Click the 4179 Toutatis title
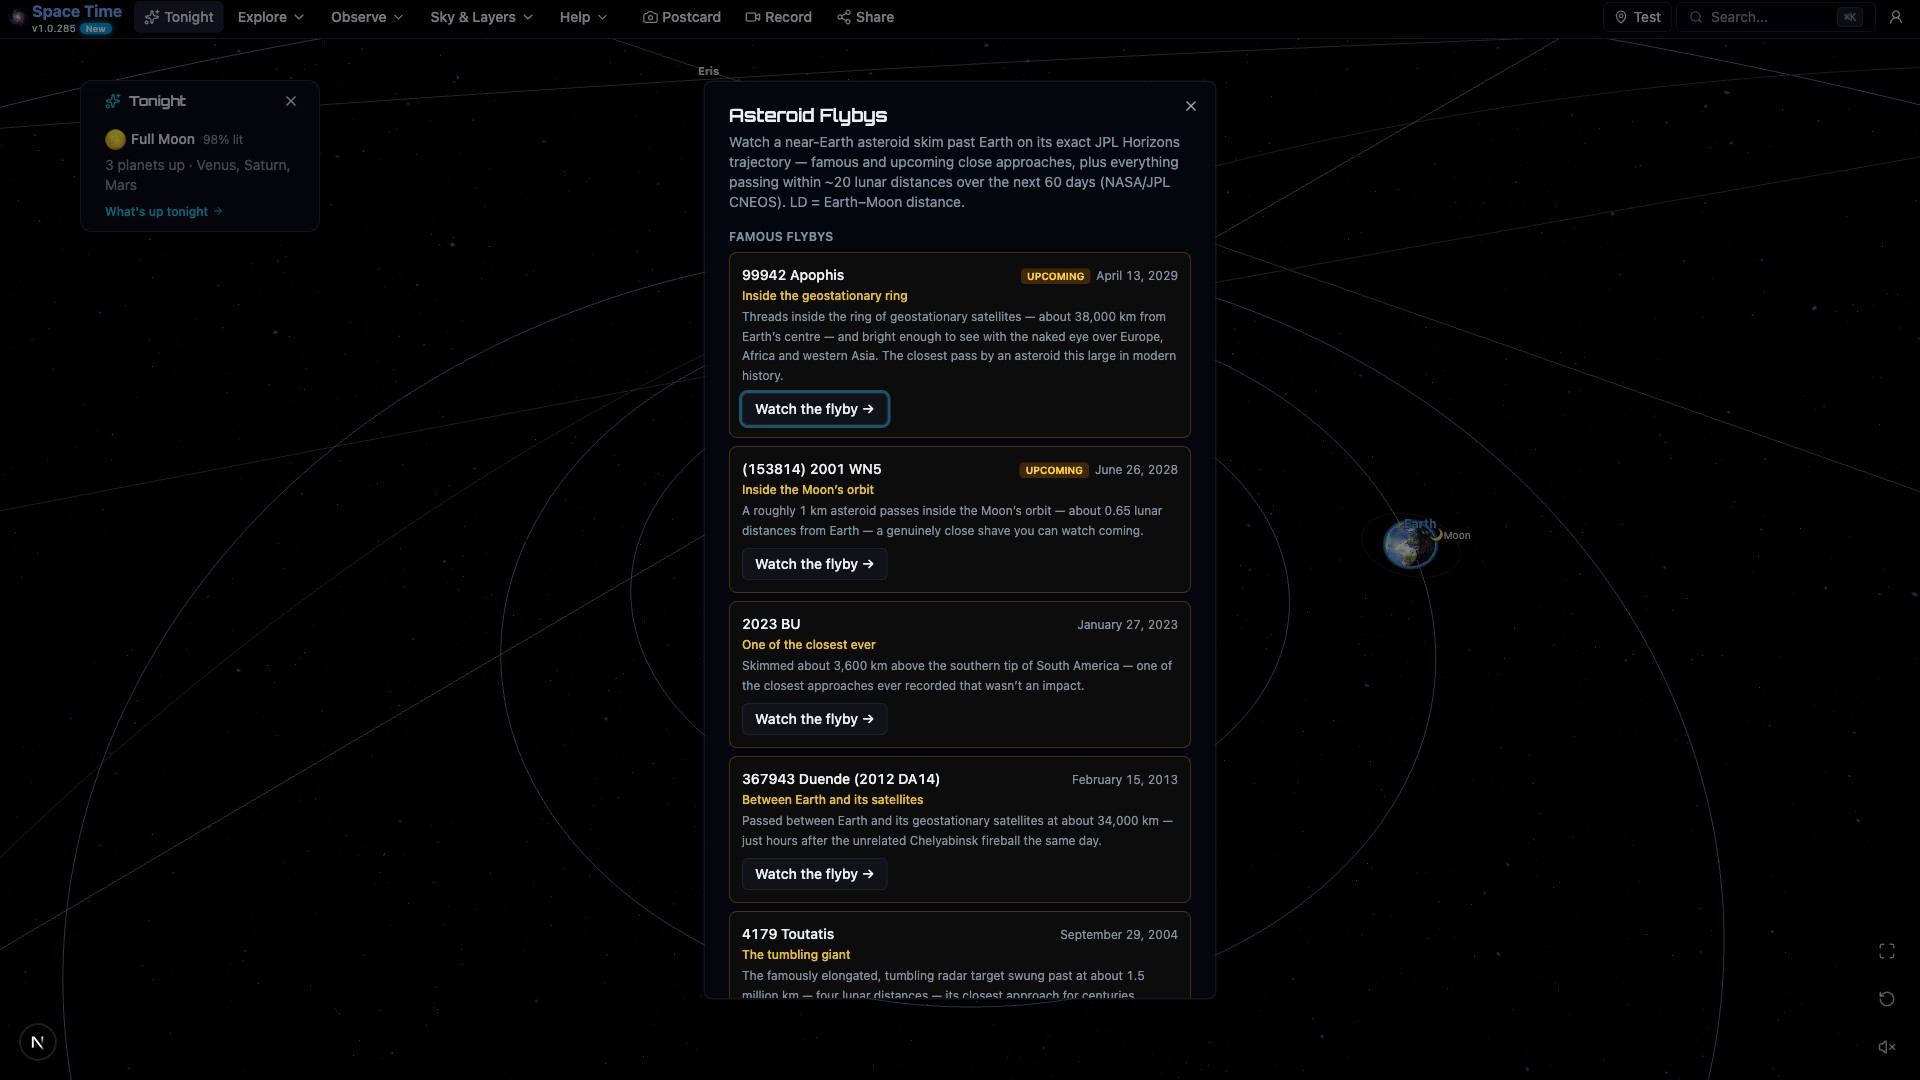 coord(788,934)
